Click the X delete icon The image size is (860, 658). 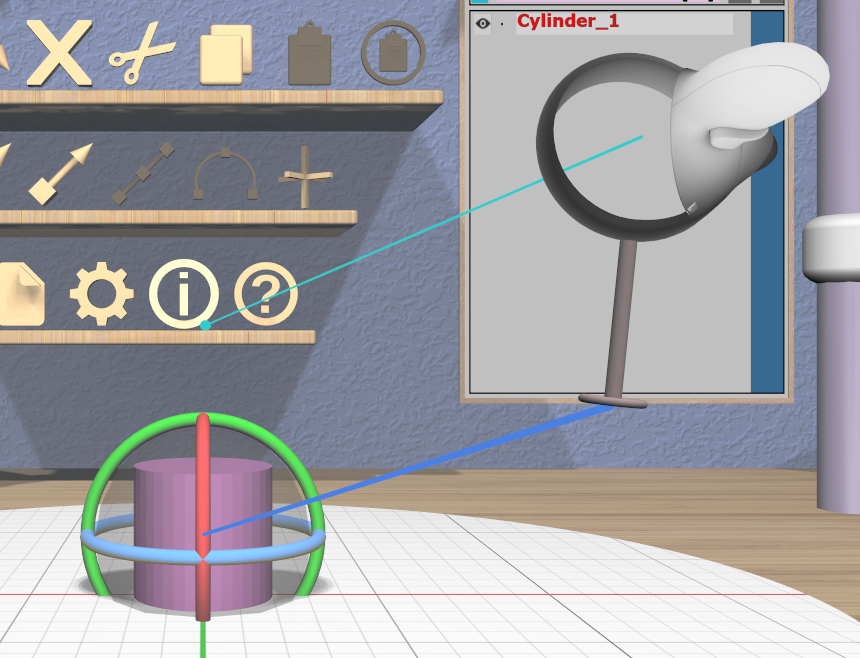point(59,53)
